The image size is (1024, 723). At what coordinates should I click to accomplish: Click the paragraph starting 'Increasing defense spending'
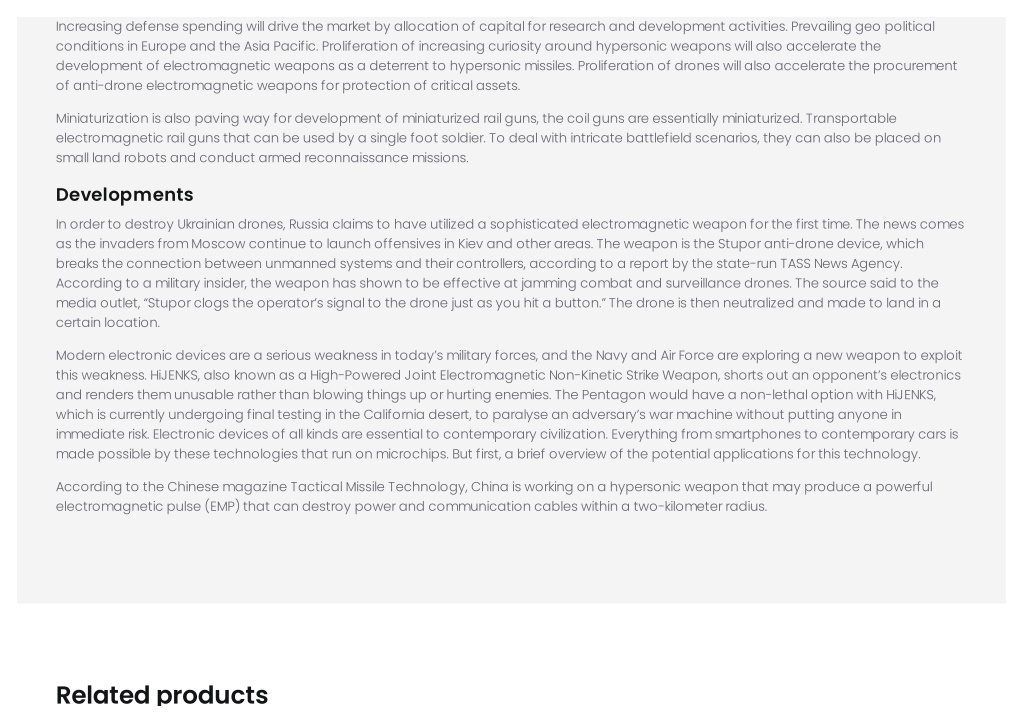click(508, 56)
